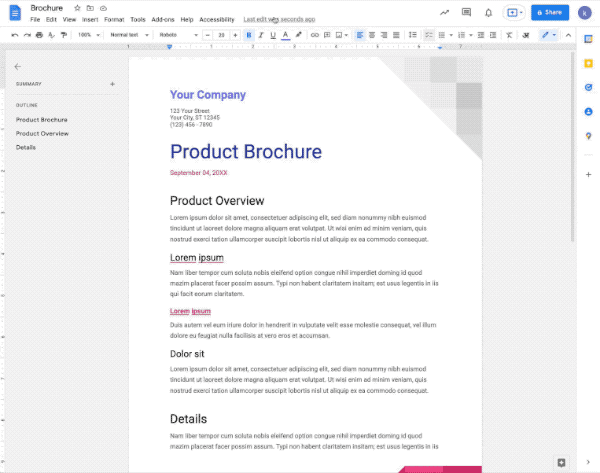Toggle bulleted list
Viewport: 600px width, 473px height.
[x=442, y=35]
